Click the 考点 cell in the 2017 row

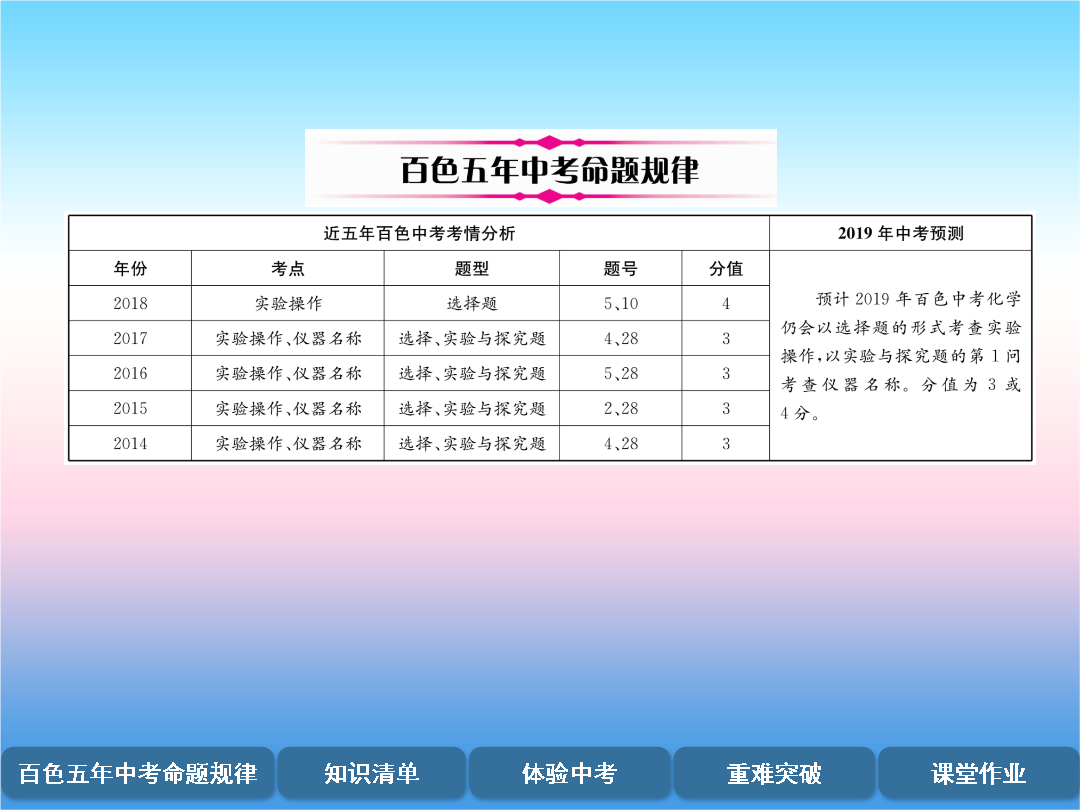[288, 338]
